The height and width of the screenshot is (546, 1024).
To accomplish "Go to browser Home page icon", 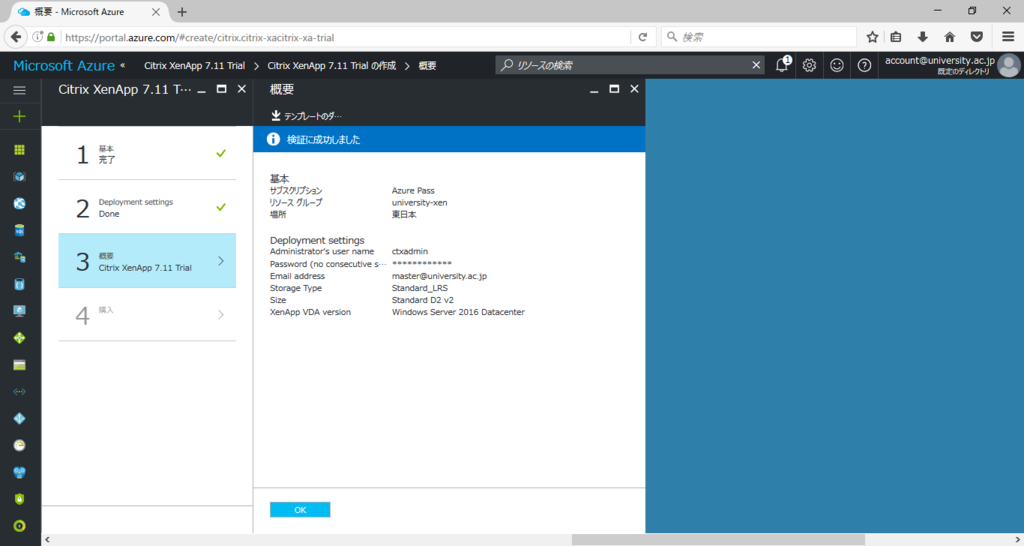I will (950, 37).
